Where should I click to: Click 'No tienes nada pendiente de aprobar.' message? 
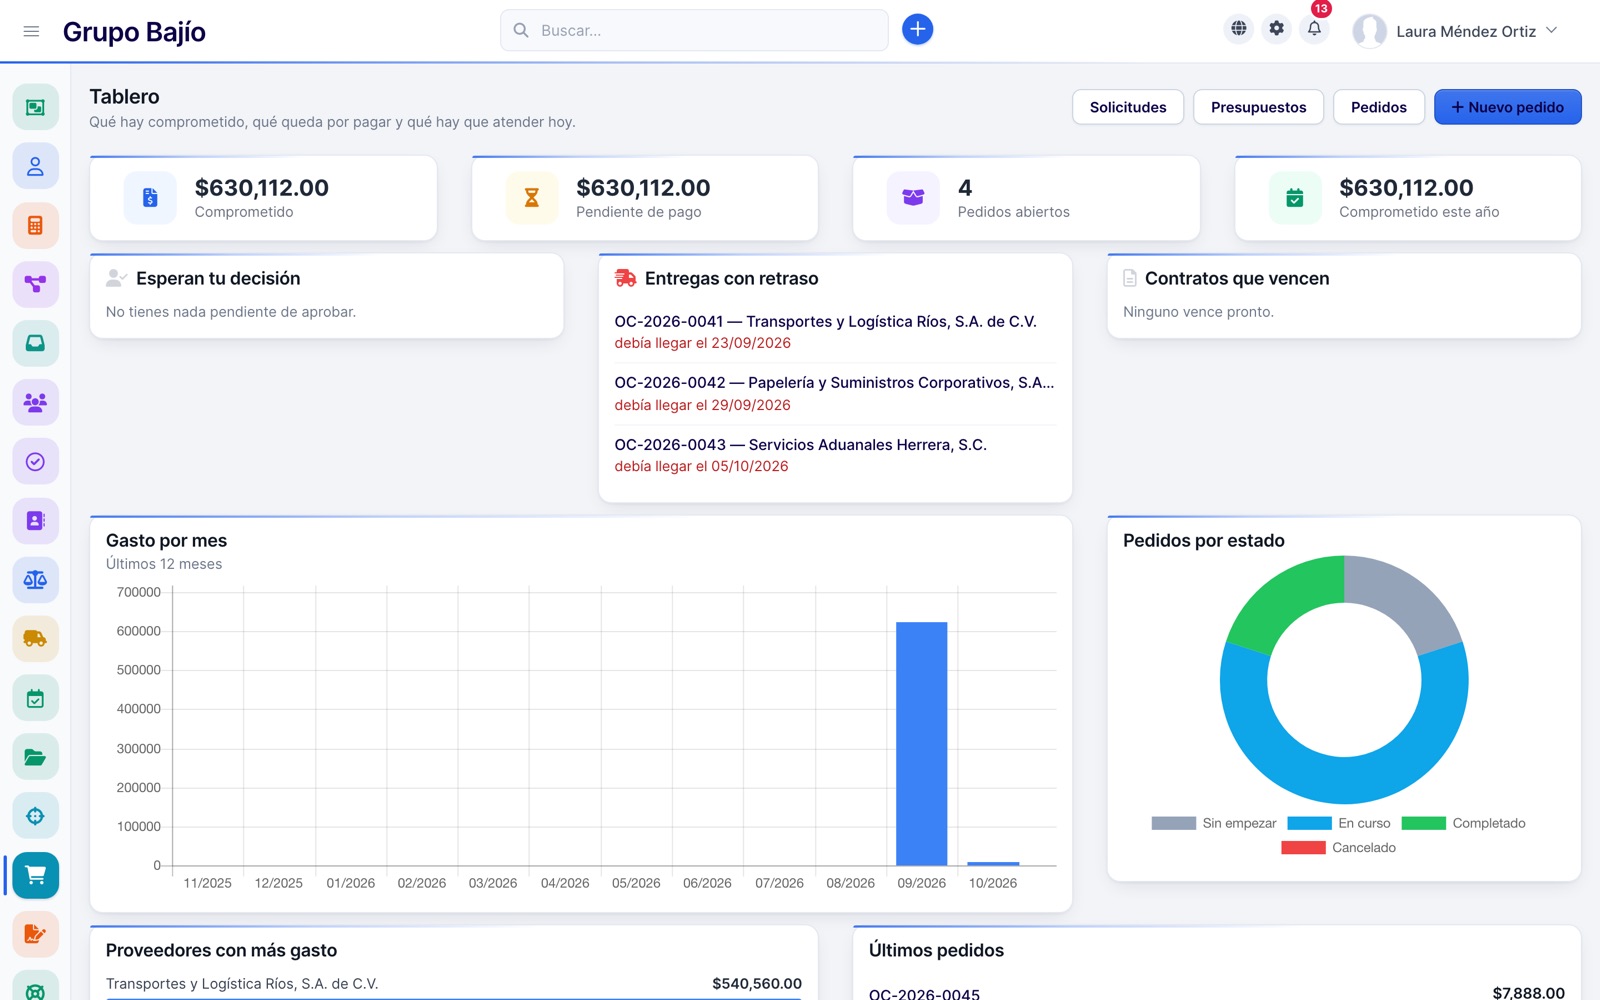point(231,312)
